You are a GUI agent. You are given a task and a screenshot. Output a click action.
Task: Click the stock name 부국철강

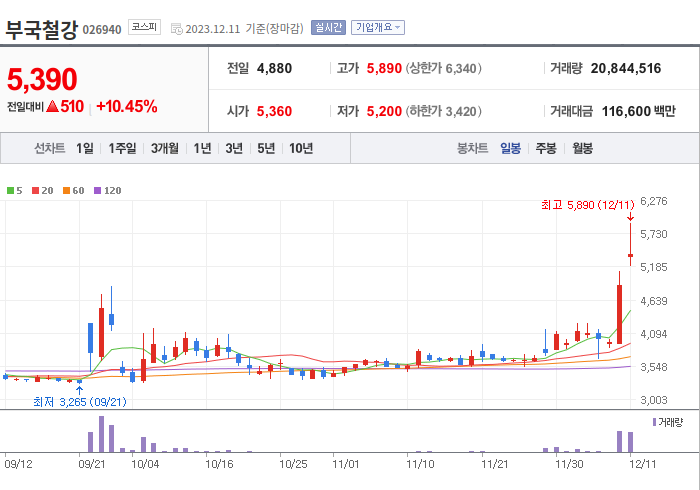42,29
